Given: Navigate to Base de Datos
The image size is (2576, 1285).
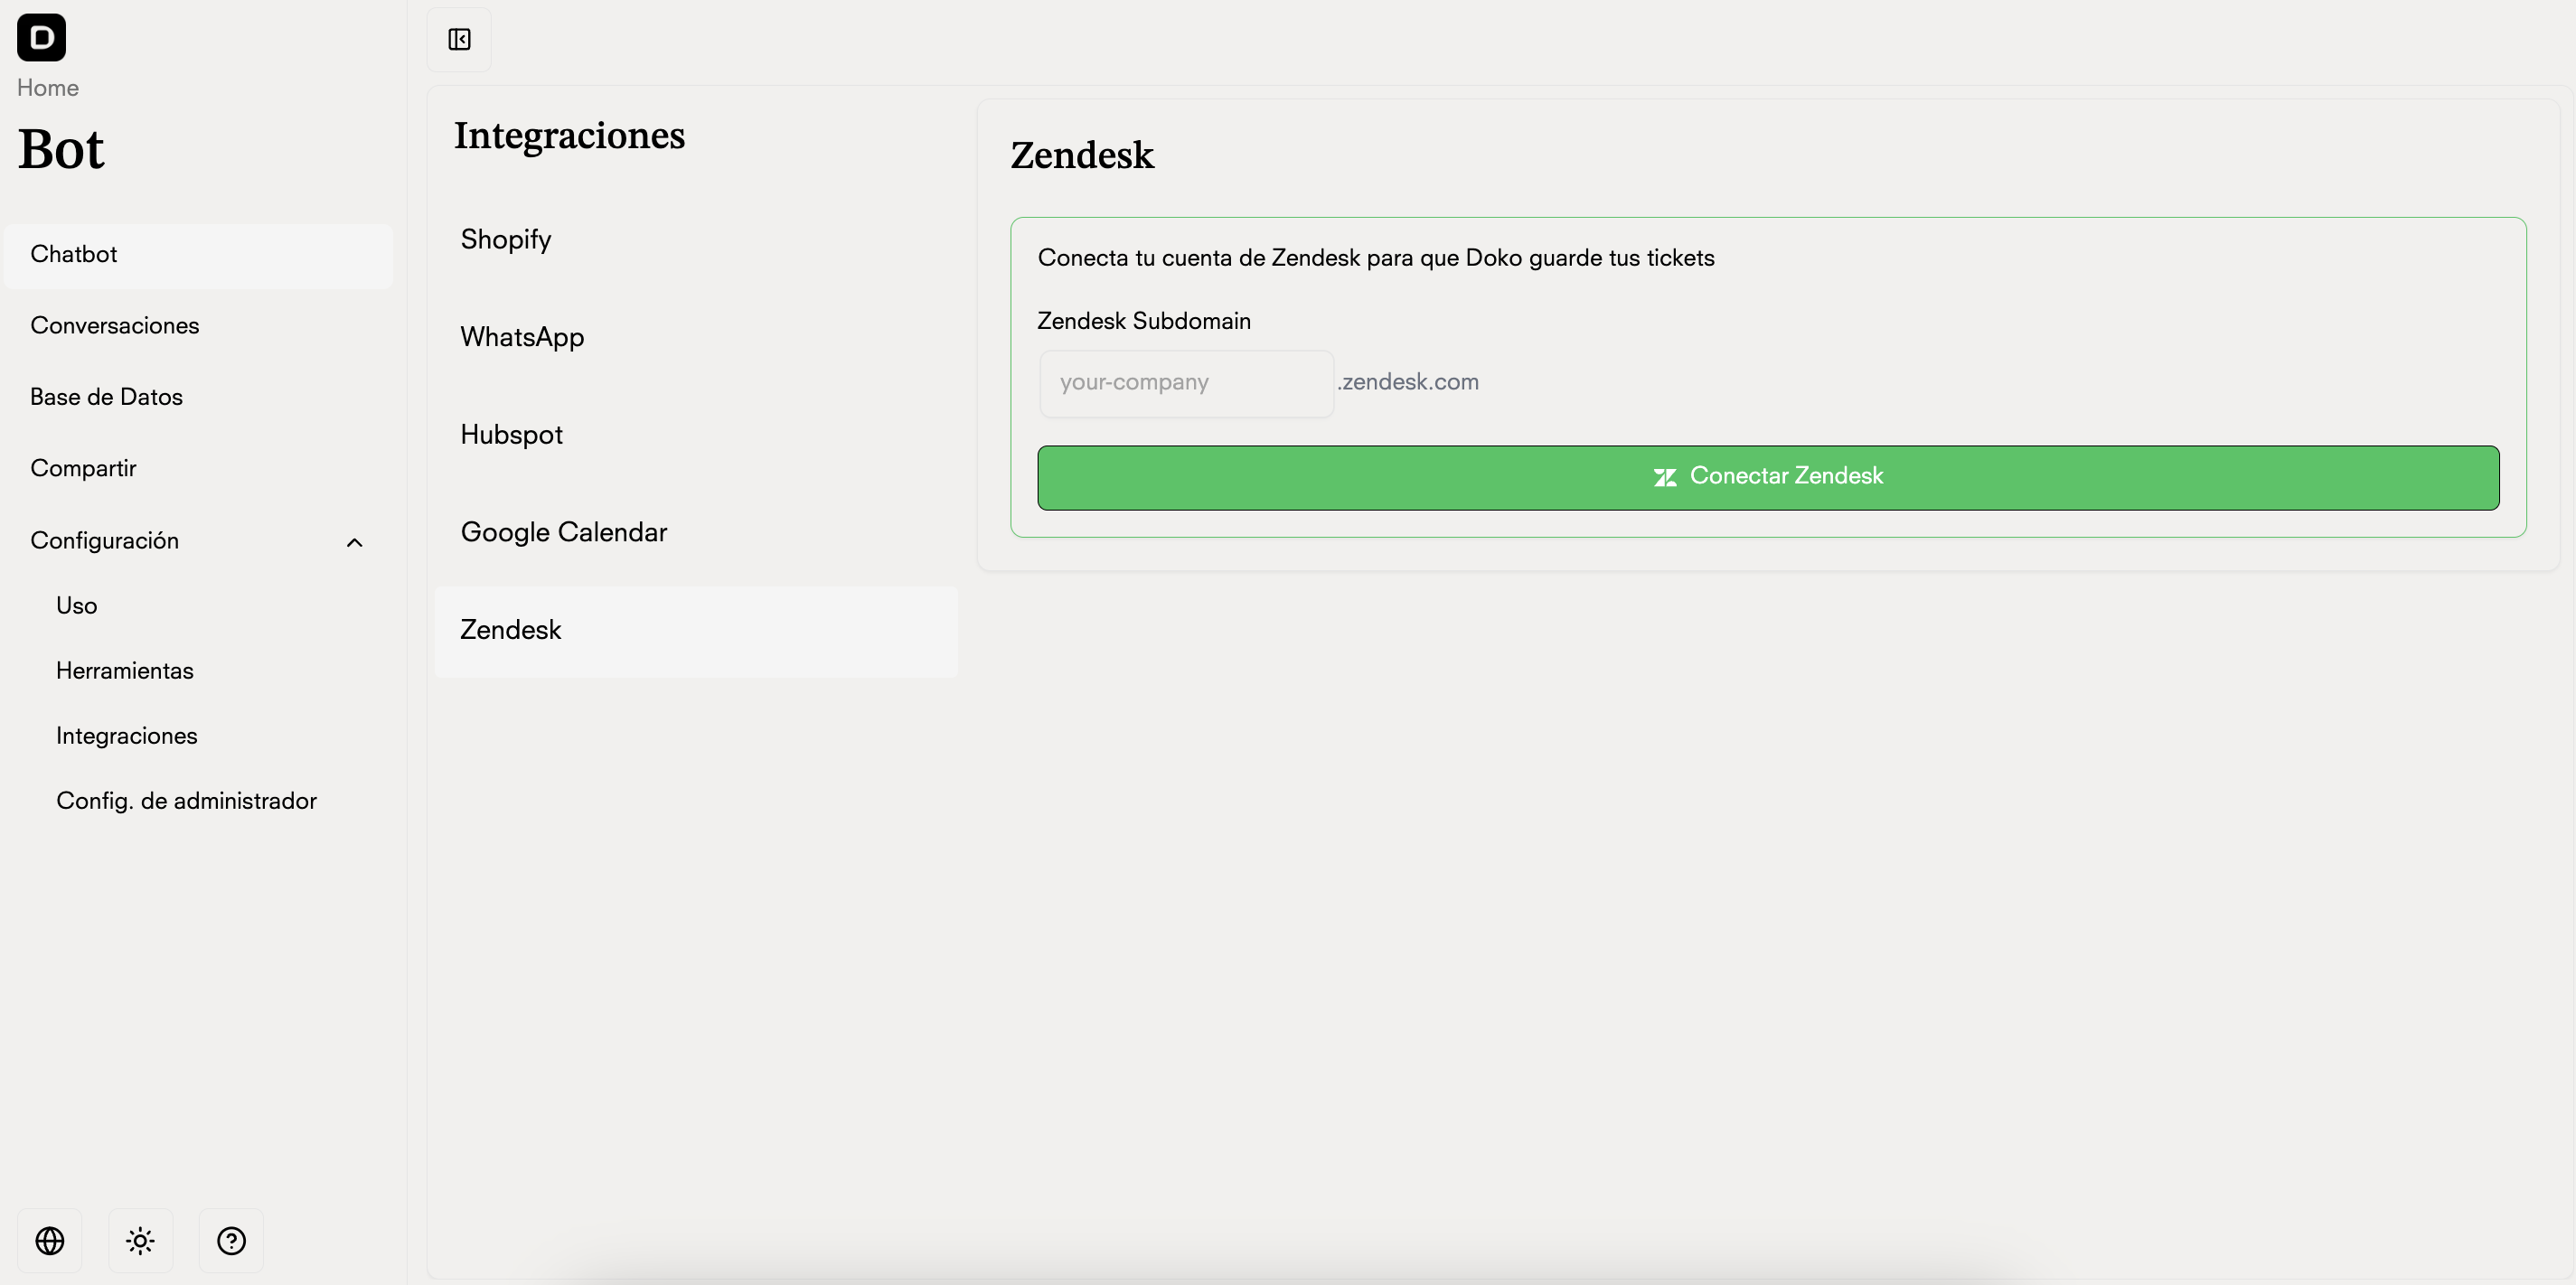Looking at the screenshot, I should [x=106, y=396].
